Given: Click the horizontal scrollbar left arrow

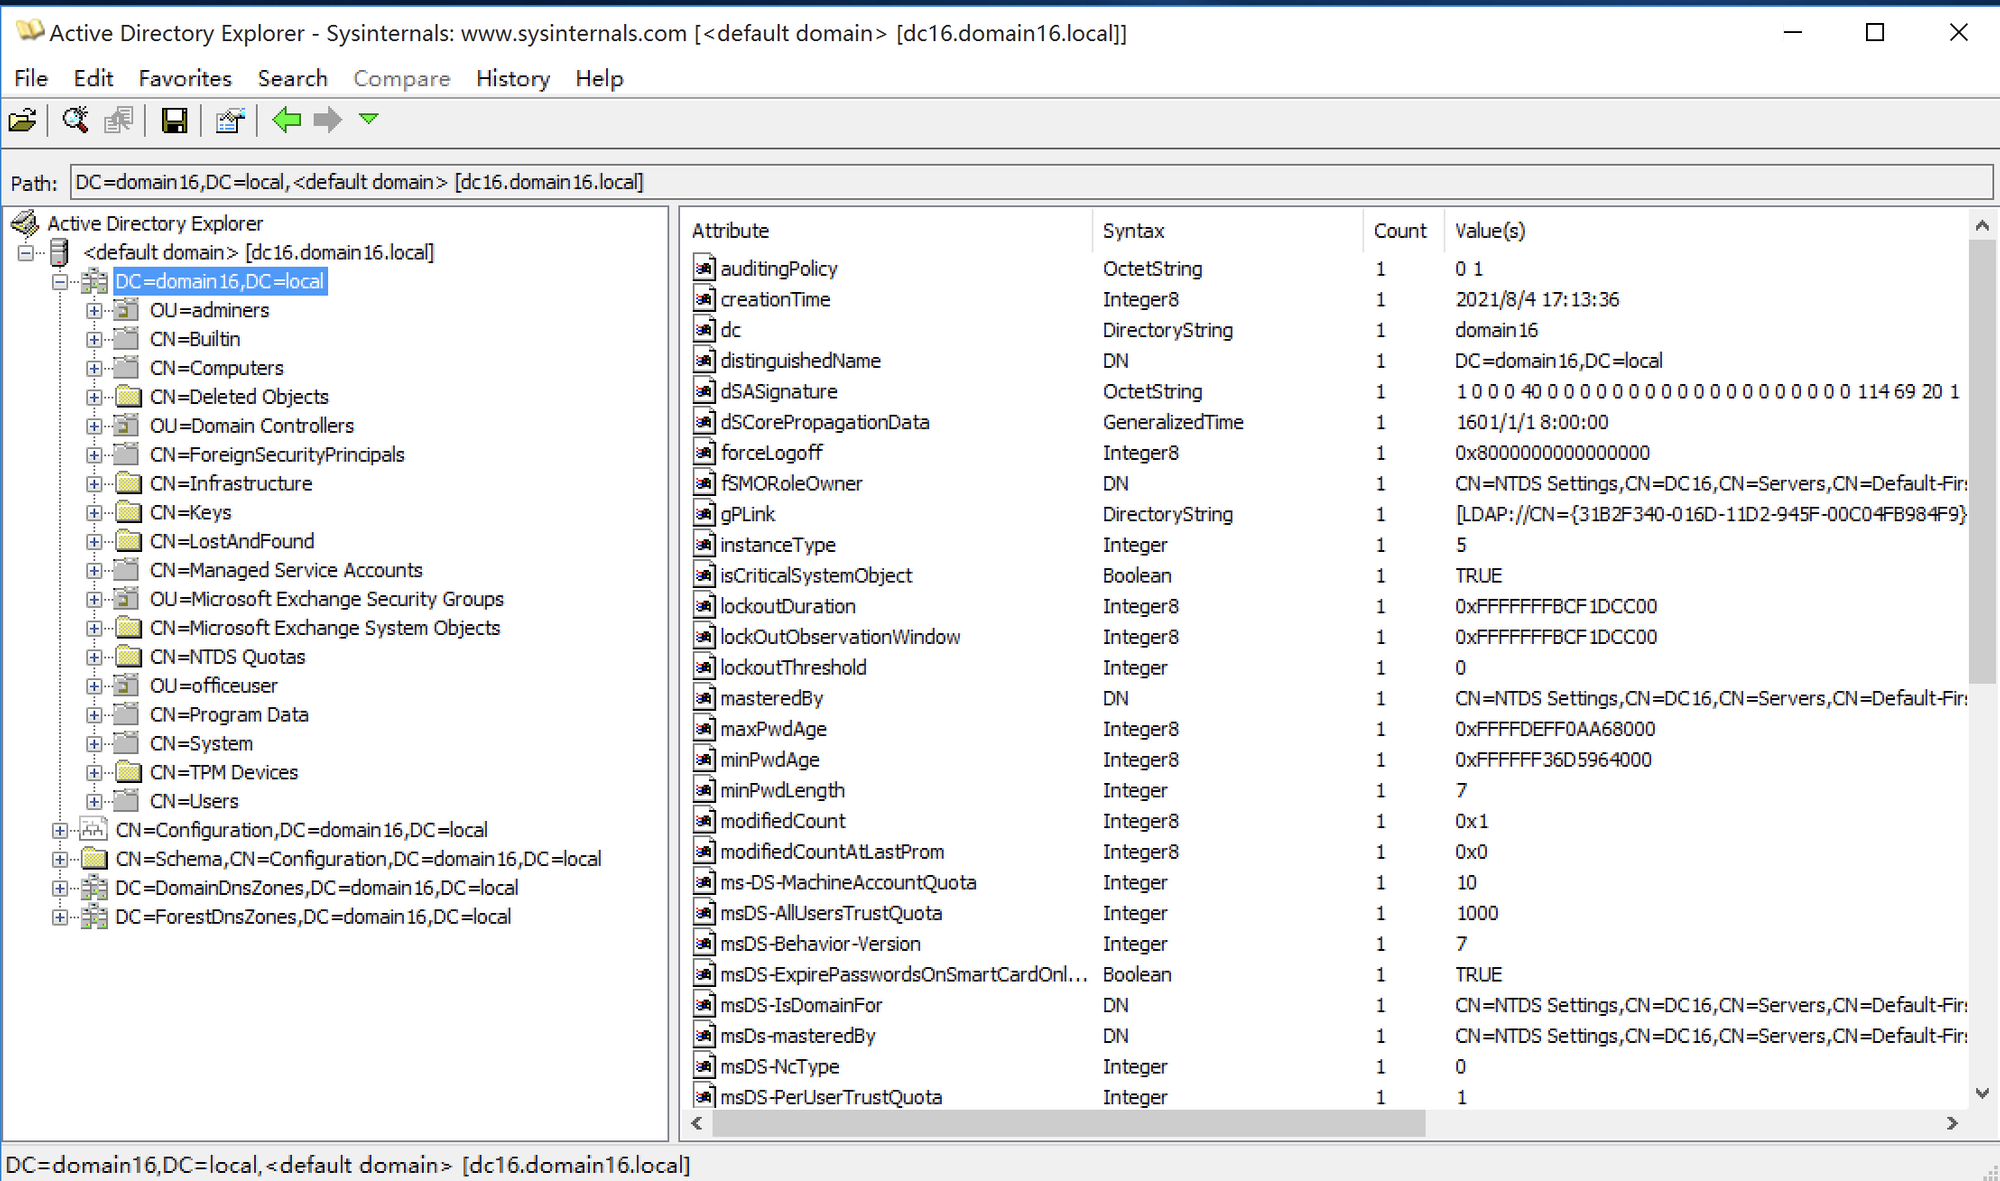Looking at the screenshot, I should tap(697, 1124).
